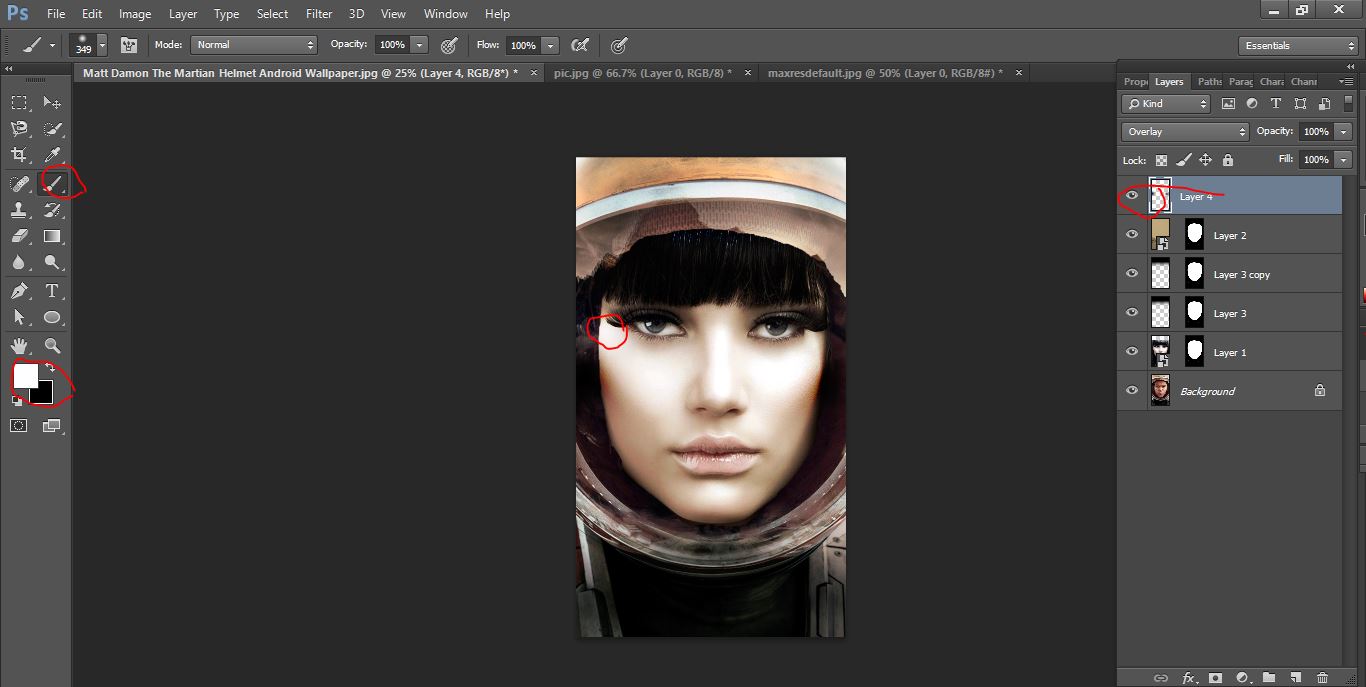This screenshot has width=1366, height=687.
Task: Open the Paths panel tab
Action: [x=1210, y=82]
